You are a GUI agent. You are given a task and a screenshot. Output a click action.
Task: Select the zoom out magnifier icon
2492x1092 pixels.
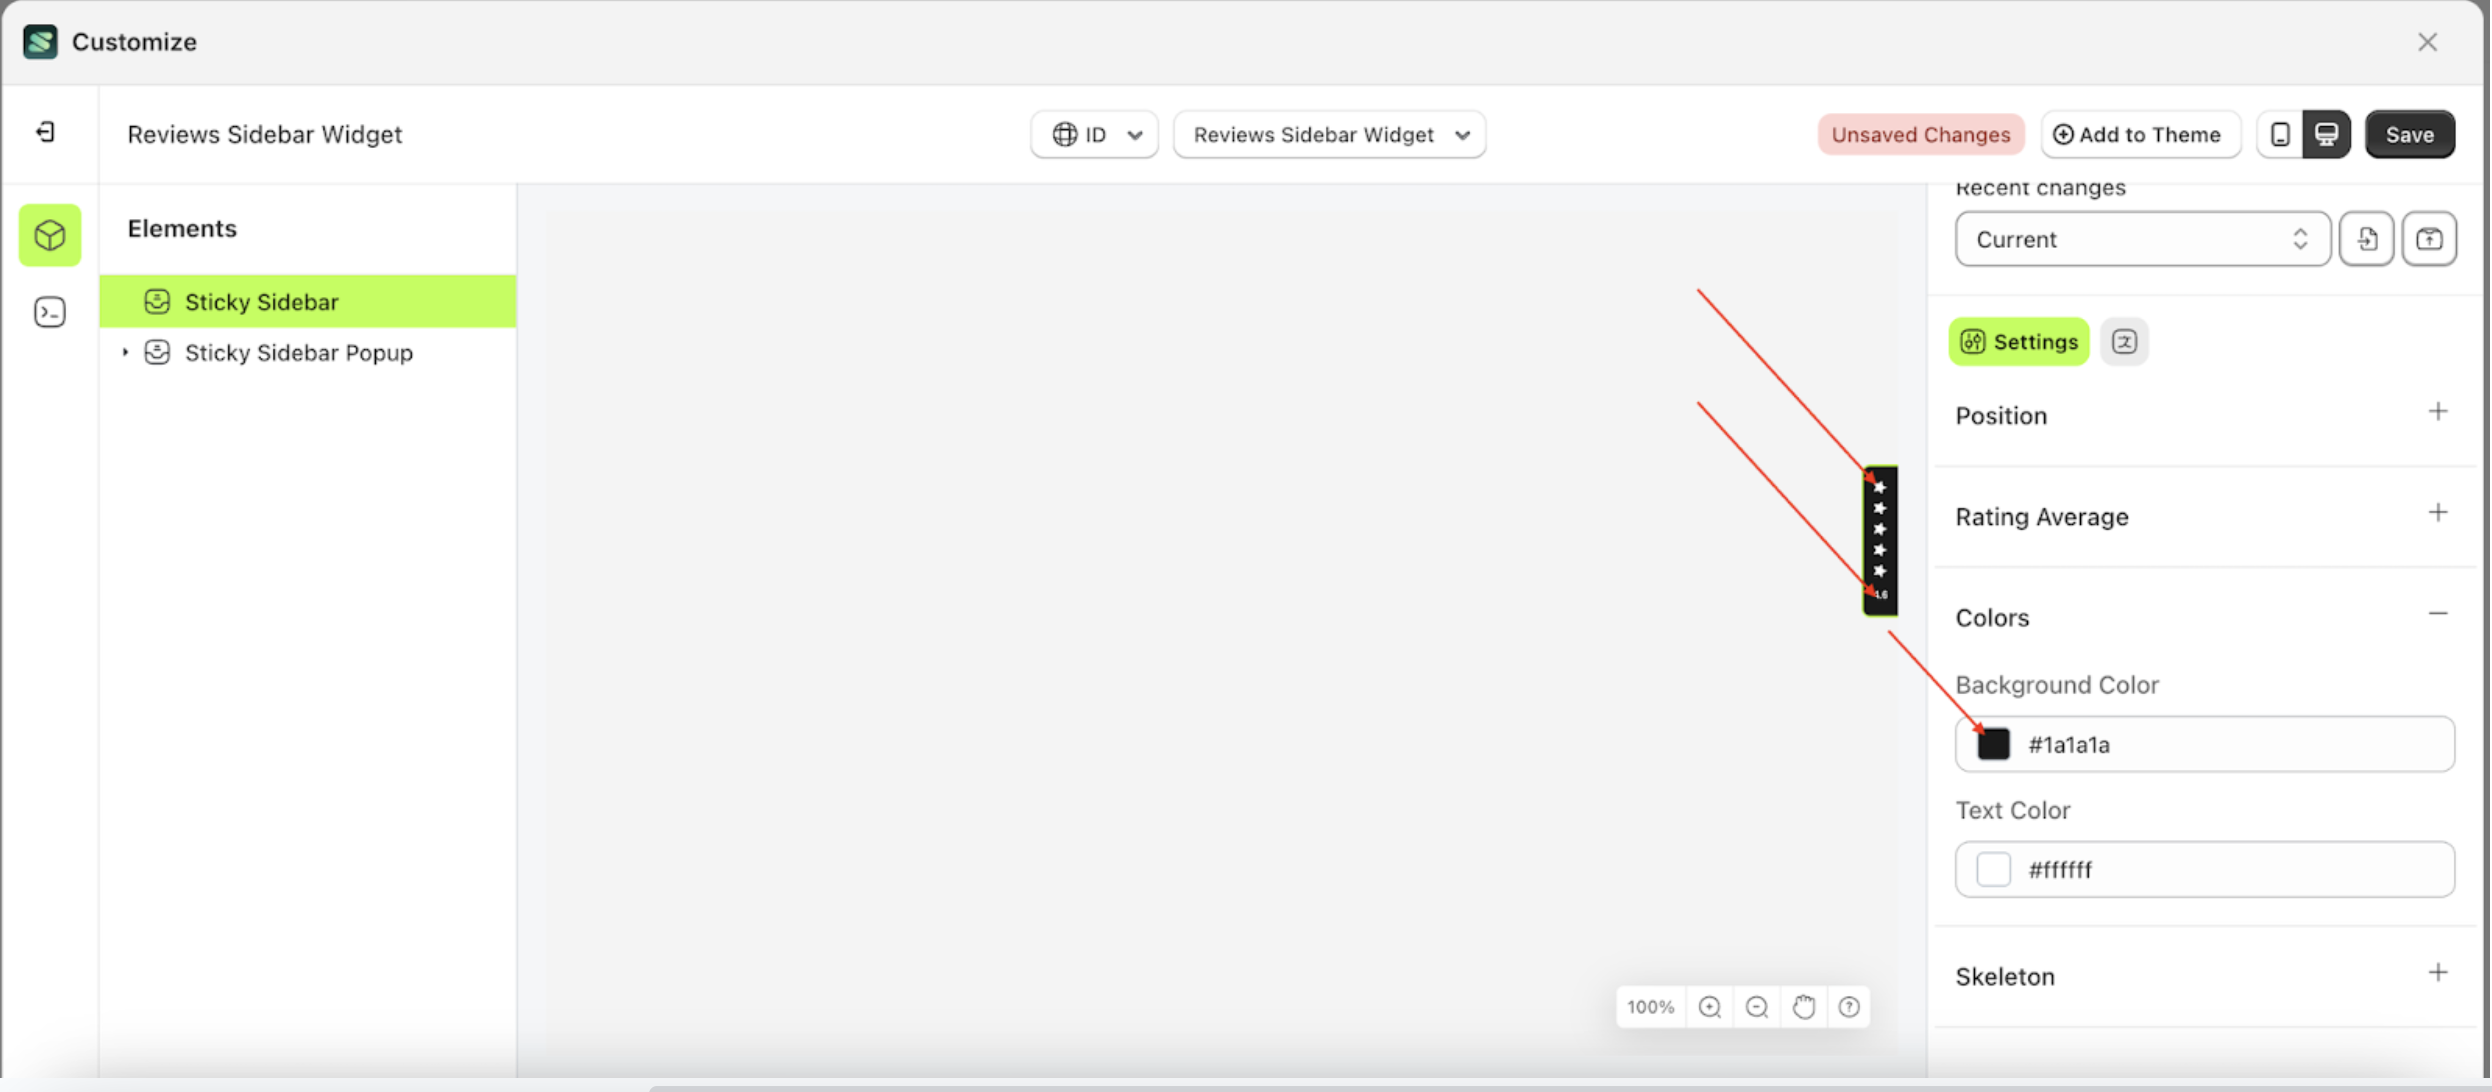tap(1756, 1007)
